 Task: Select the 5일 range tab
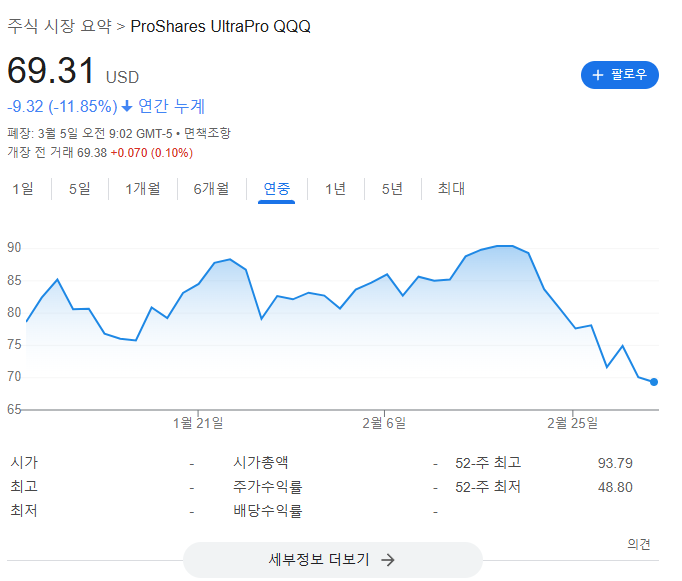point(80,189)
